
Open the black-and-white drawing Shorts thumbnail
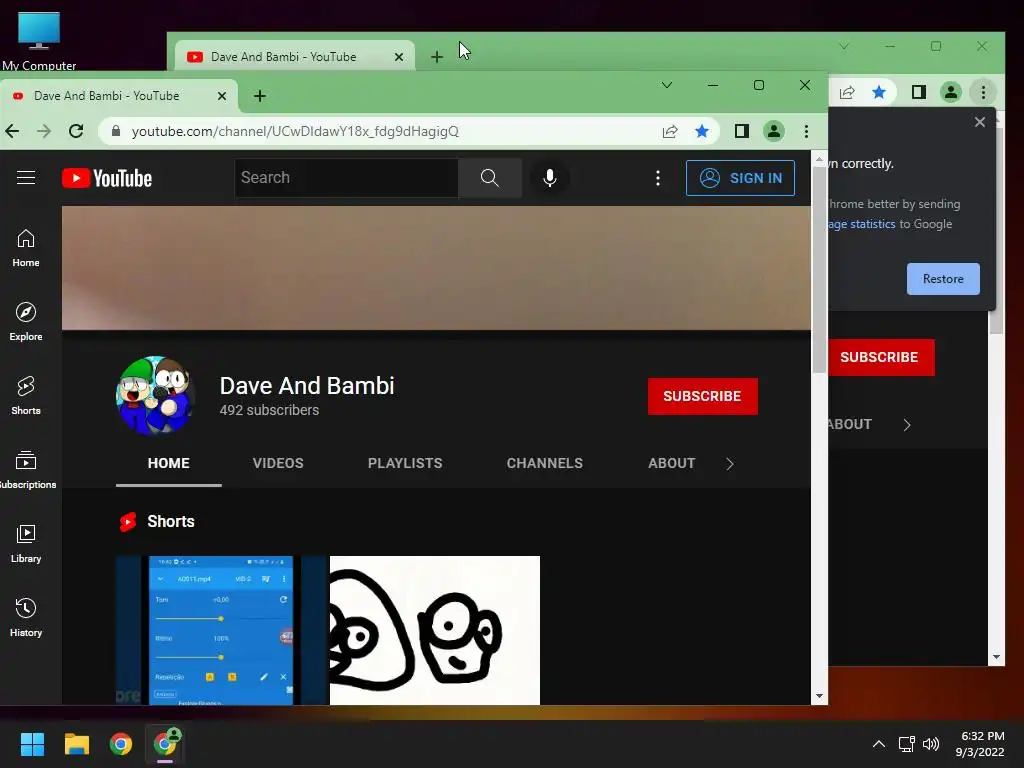pyautogui.click(x=435, y=630)
